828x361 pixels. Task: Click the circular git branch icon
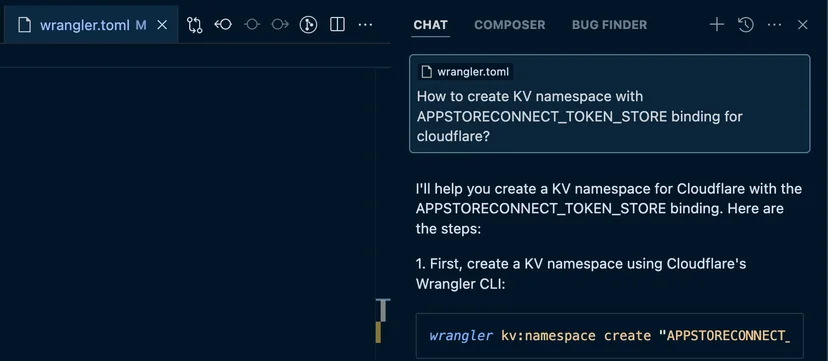coord(308,24)
